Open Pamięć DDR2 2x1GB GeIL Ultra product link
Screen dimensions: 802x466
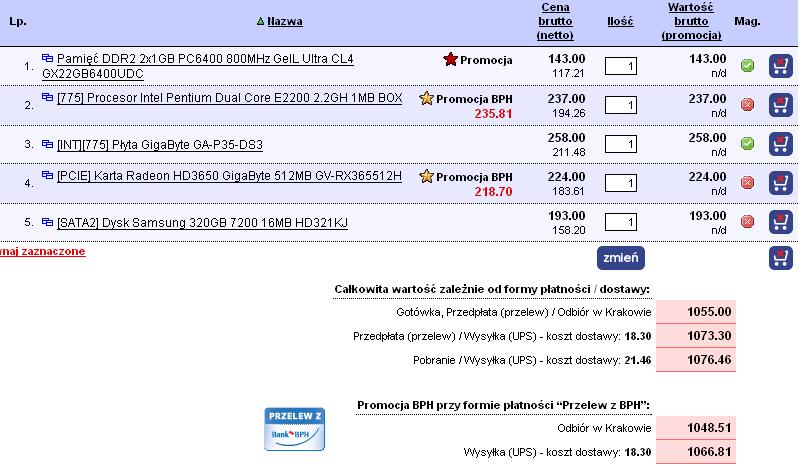point(198,66)
